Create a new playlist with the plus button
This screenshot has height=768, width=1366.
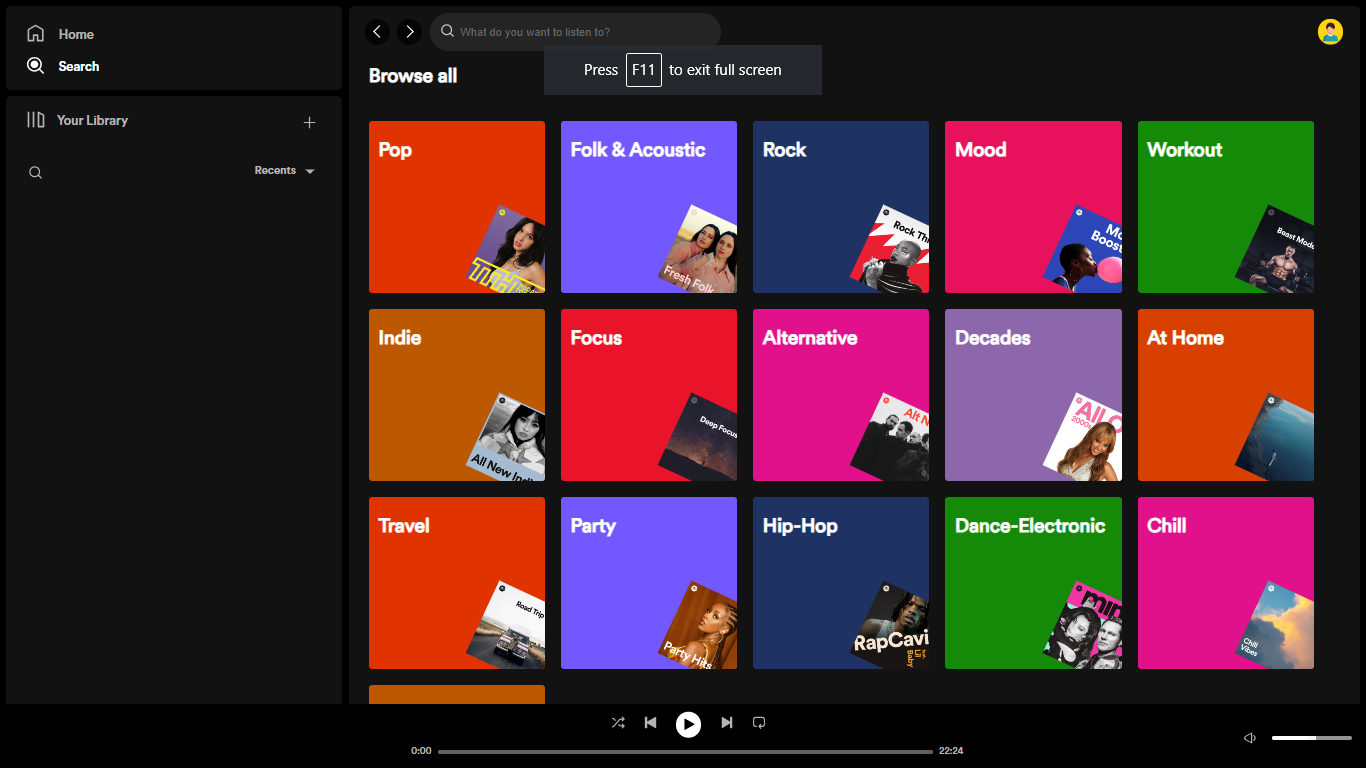(x=310, y=121)
